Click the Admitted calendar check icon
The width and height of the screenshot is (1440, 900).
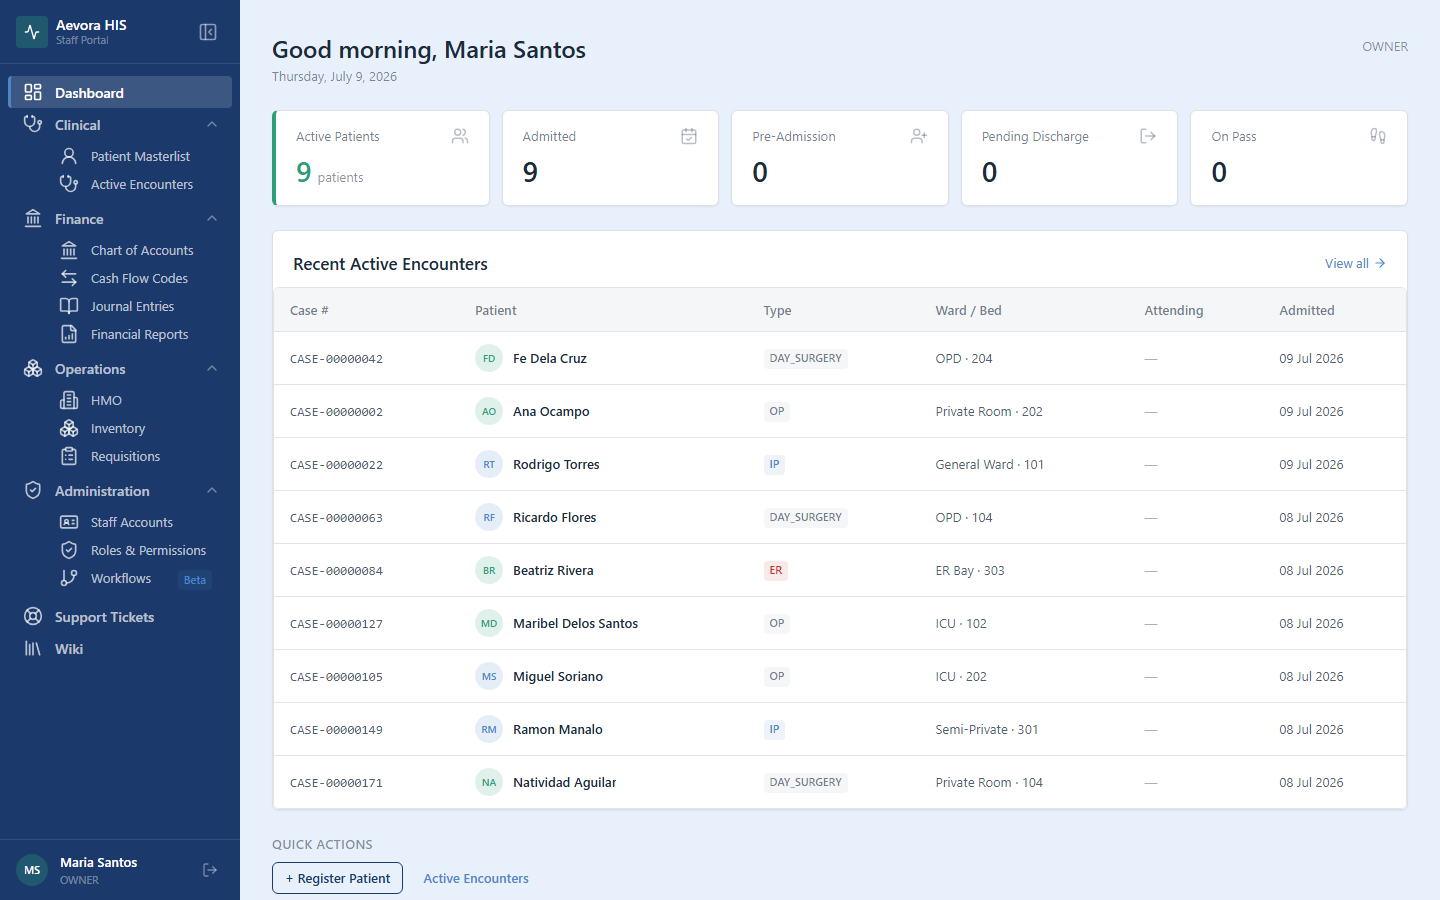[689, 136]
